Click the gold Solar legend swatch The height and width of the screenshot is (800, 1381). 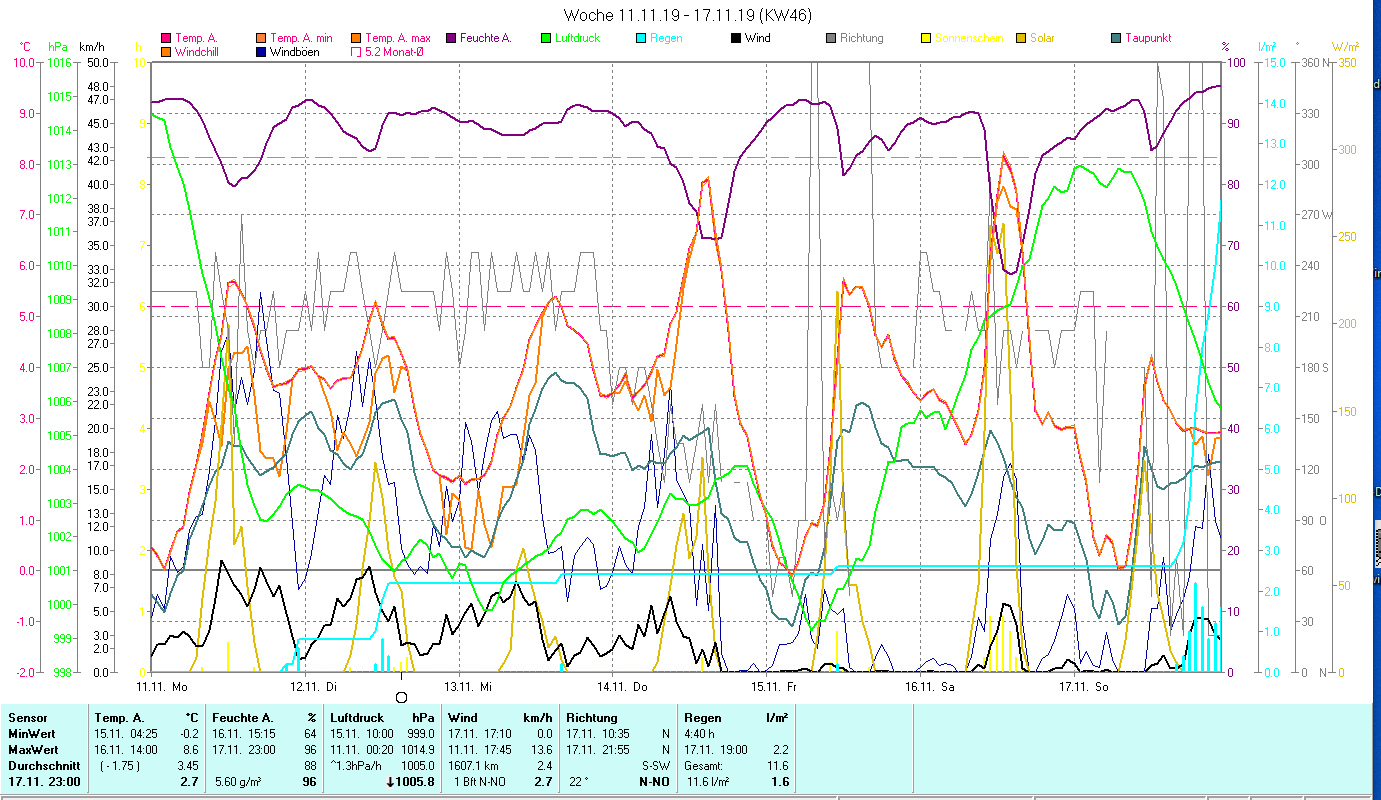(1021, 38)
